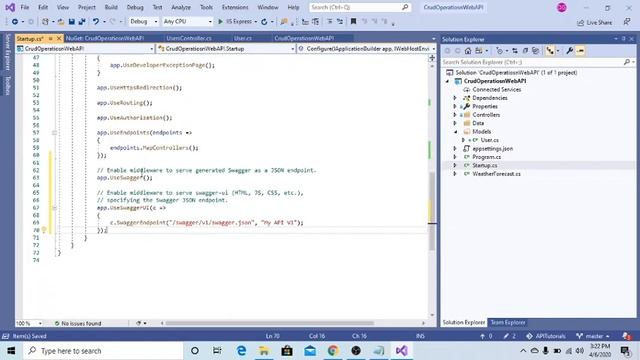Open the Debug menu
Screen dimensions: 640x360
[x=135, y=7]
